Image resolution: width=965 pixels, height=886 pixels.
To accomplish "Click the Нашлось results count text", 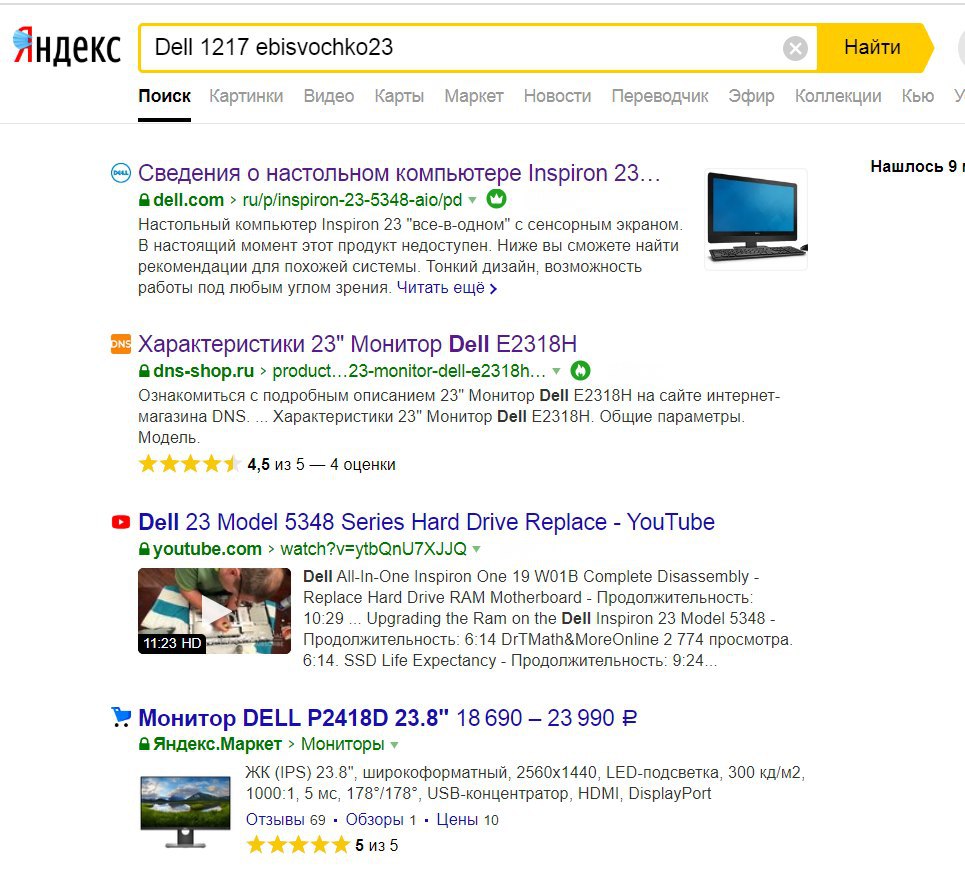I will click(x=917, y=166).
